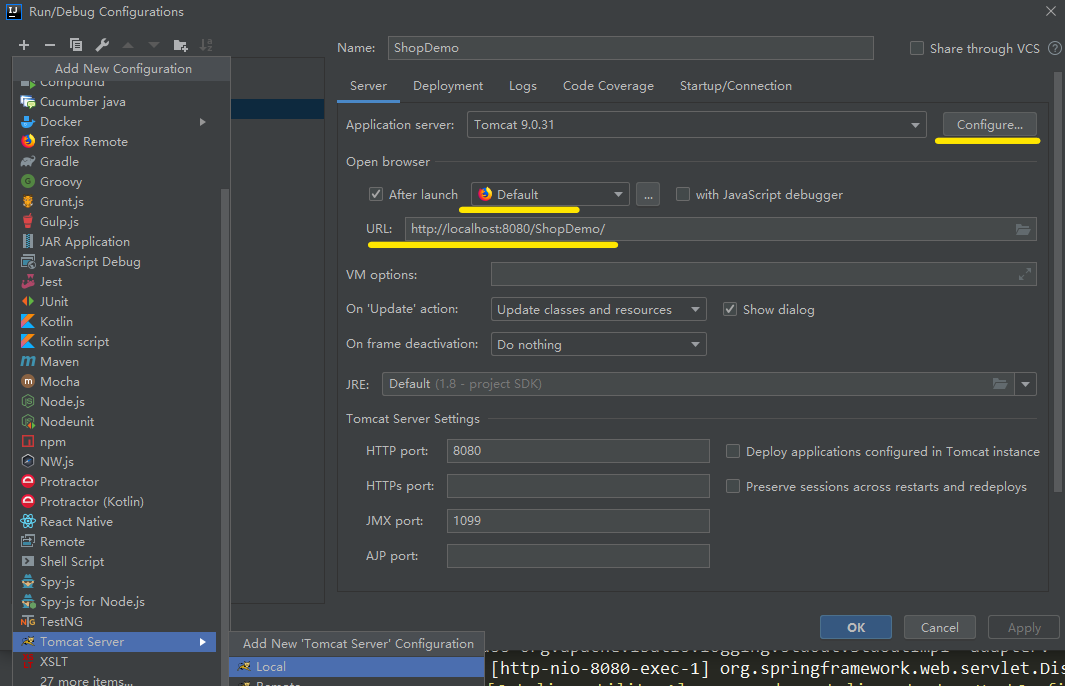Click the Name field containing ShopDemo
Viewport: 1065px width, 686px height.
point(630,48)
